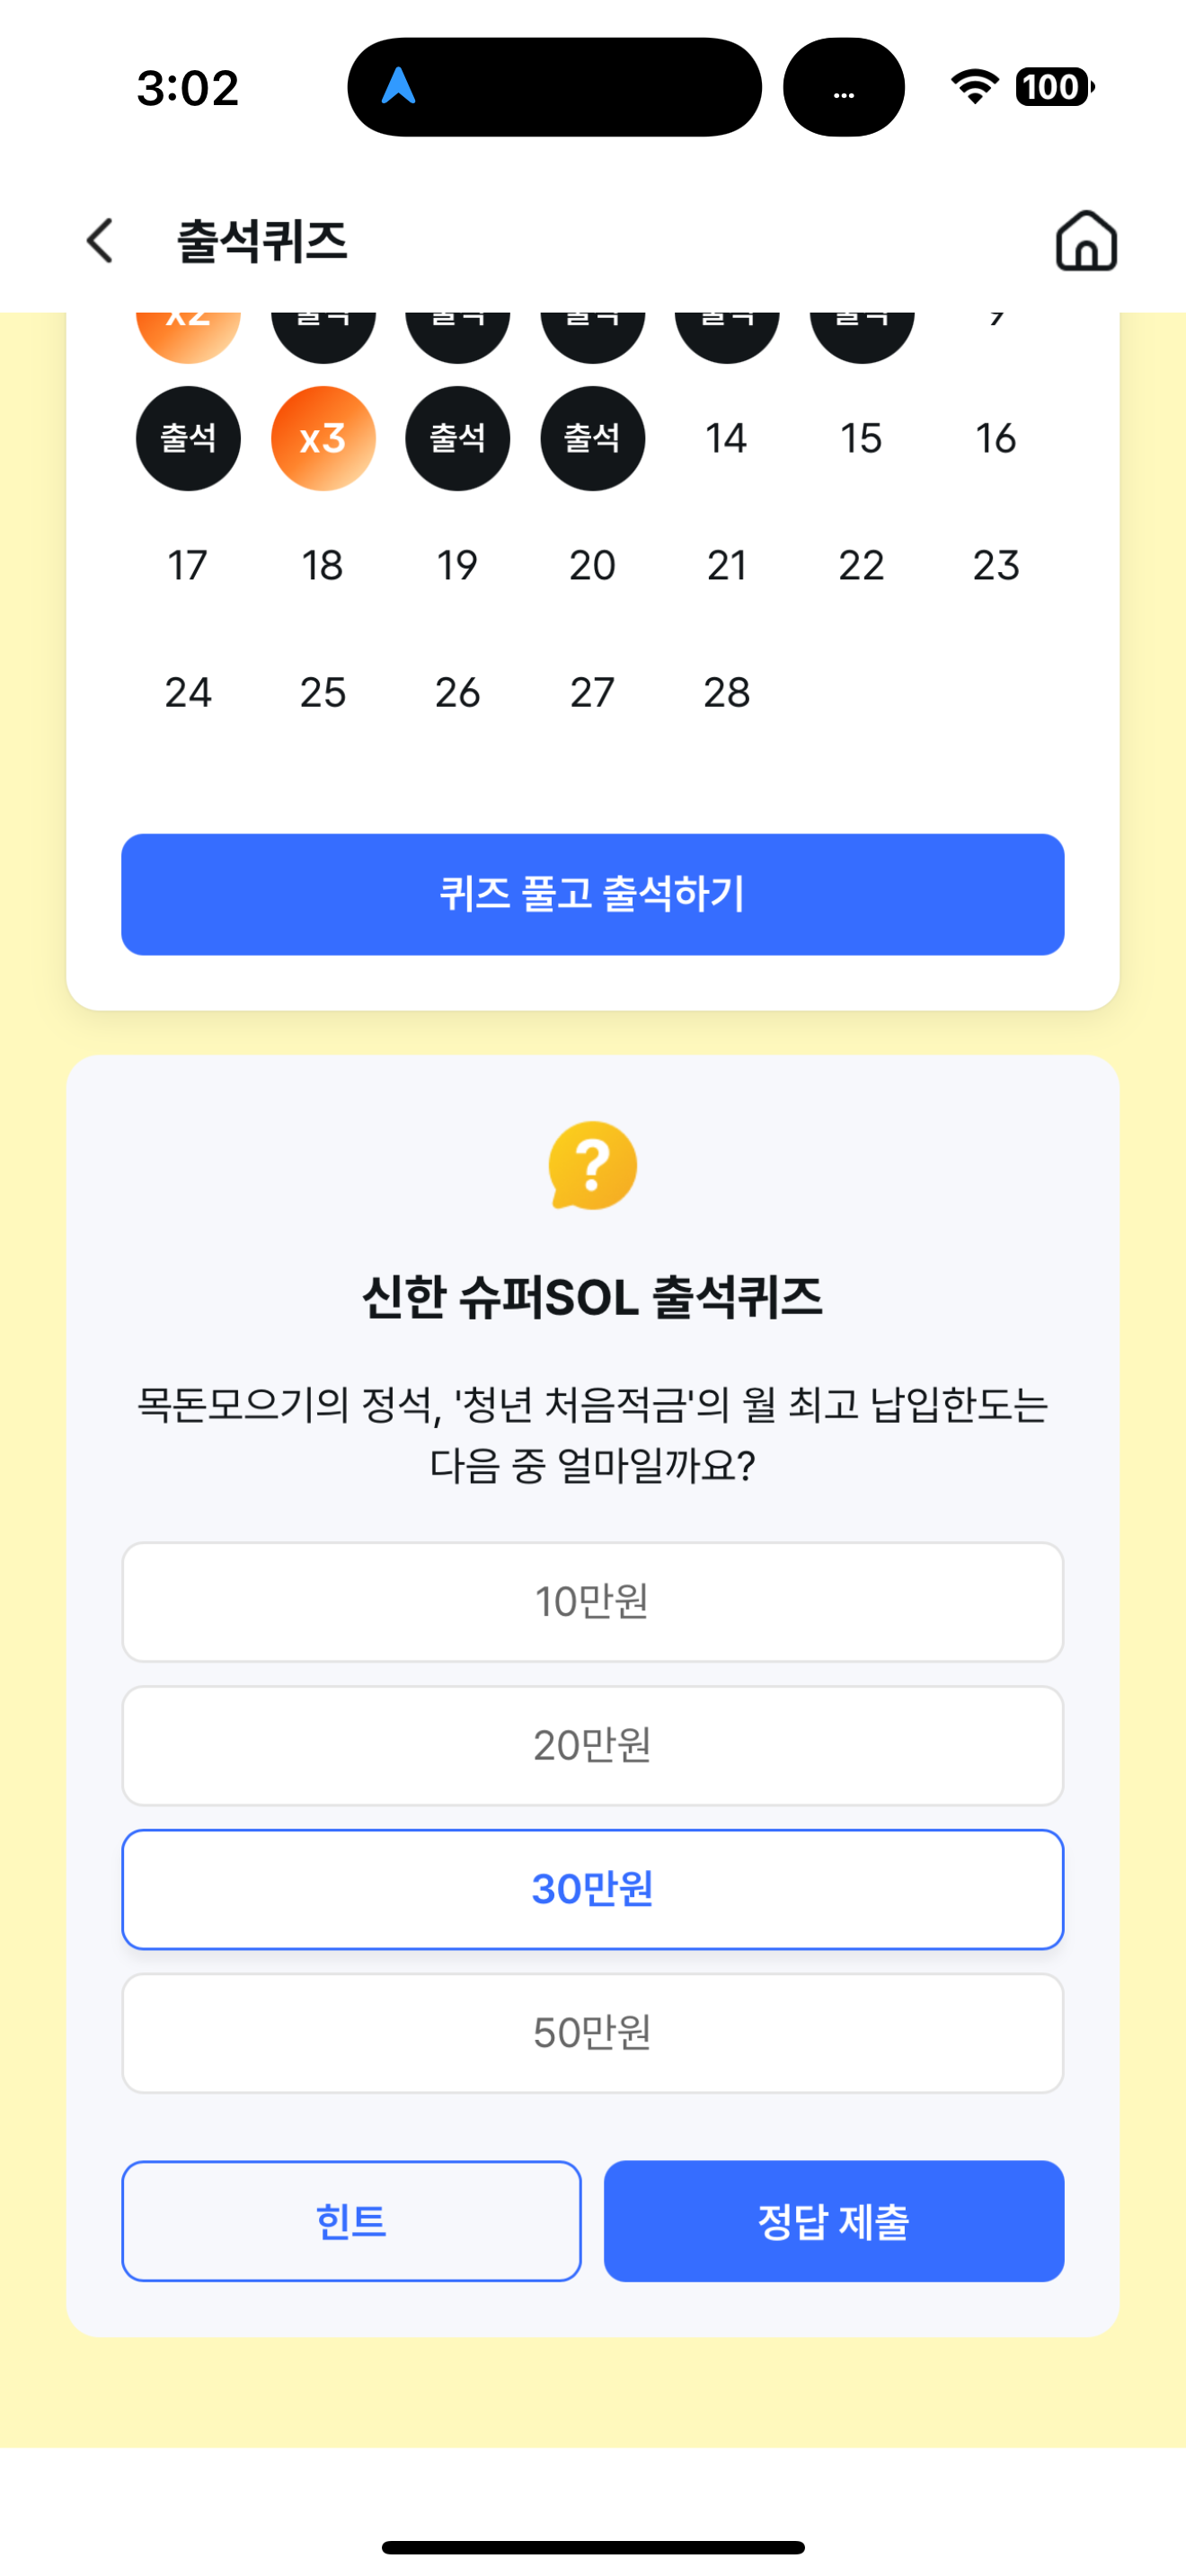Tap calendar day 28
Image resolution: width=1186 pixels, height=2576 pixels.
[x=727, y=692]
